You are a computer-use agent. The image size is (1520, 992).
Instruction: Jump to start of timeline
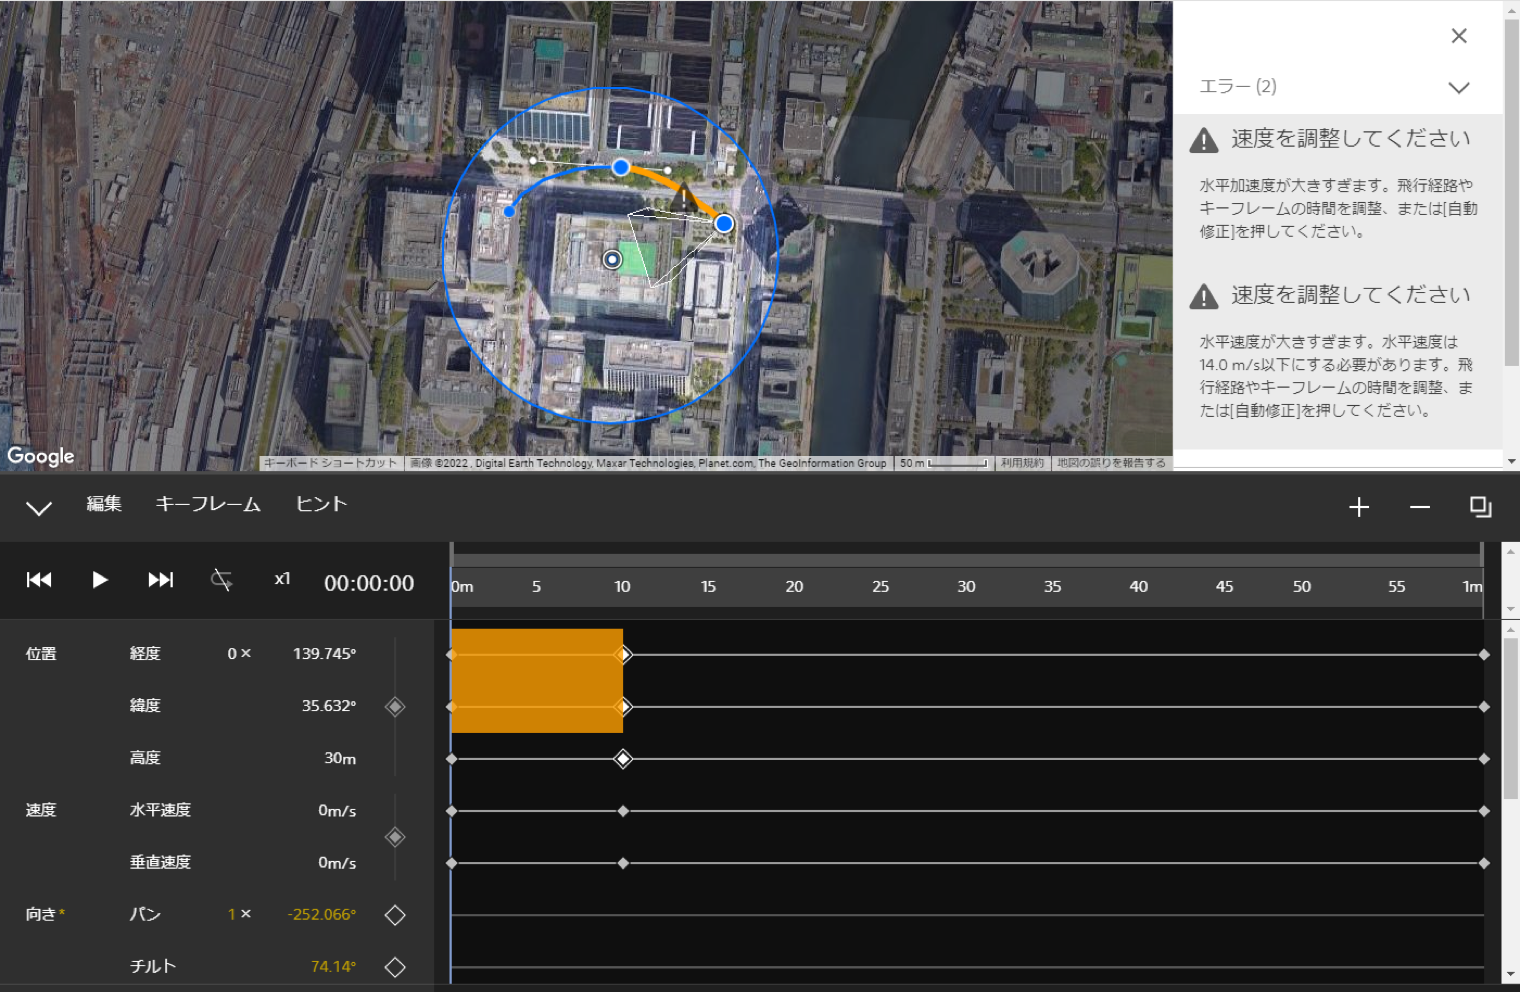[x=39, y=580]
